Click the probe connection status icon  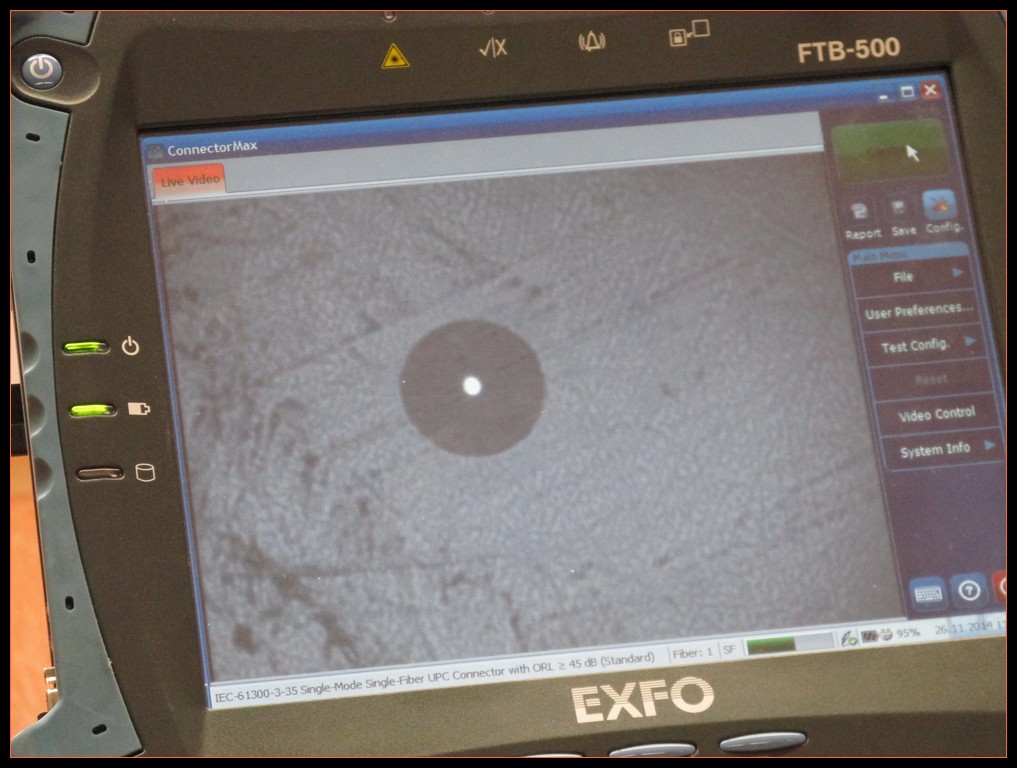(848, 638)
